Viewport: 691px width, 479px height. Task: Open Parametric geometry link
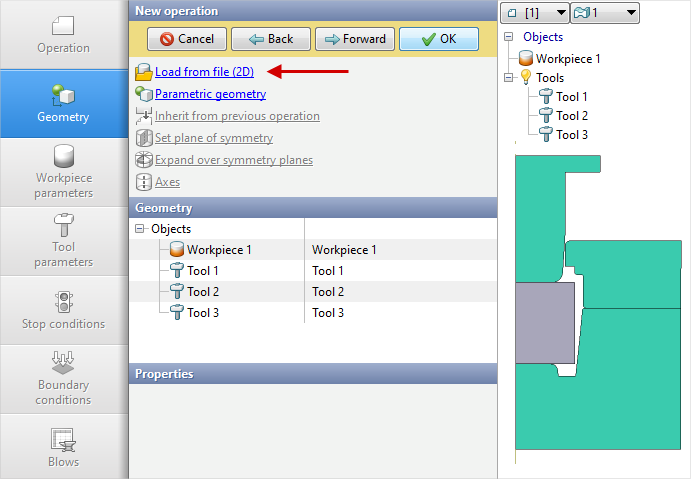[210, 94]
